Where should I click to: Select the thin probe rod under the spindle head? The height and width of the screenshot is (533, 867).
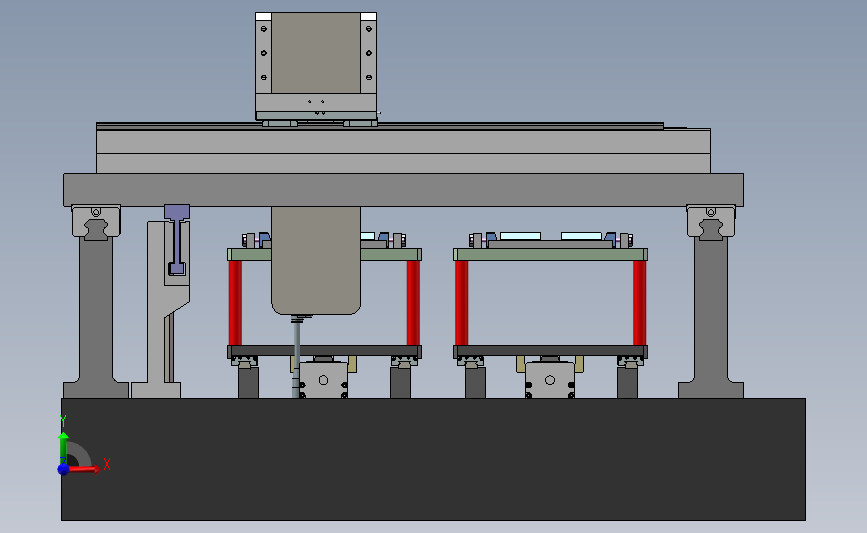coord(297,357)
